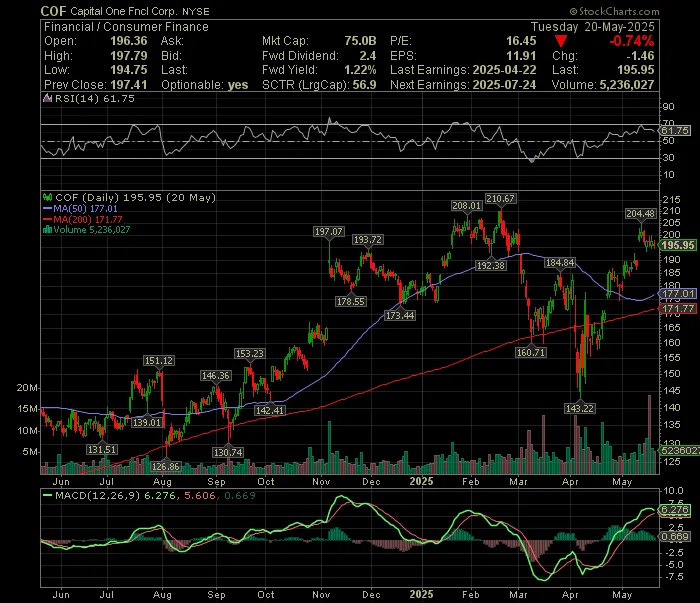Click the Mkt Cap value 75.0B
The height and width of the screenshot is (603, 700).
(360, 41)
